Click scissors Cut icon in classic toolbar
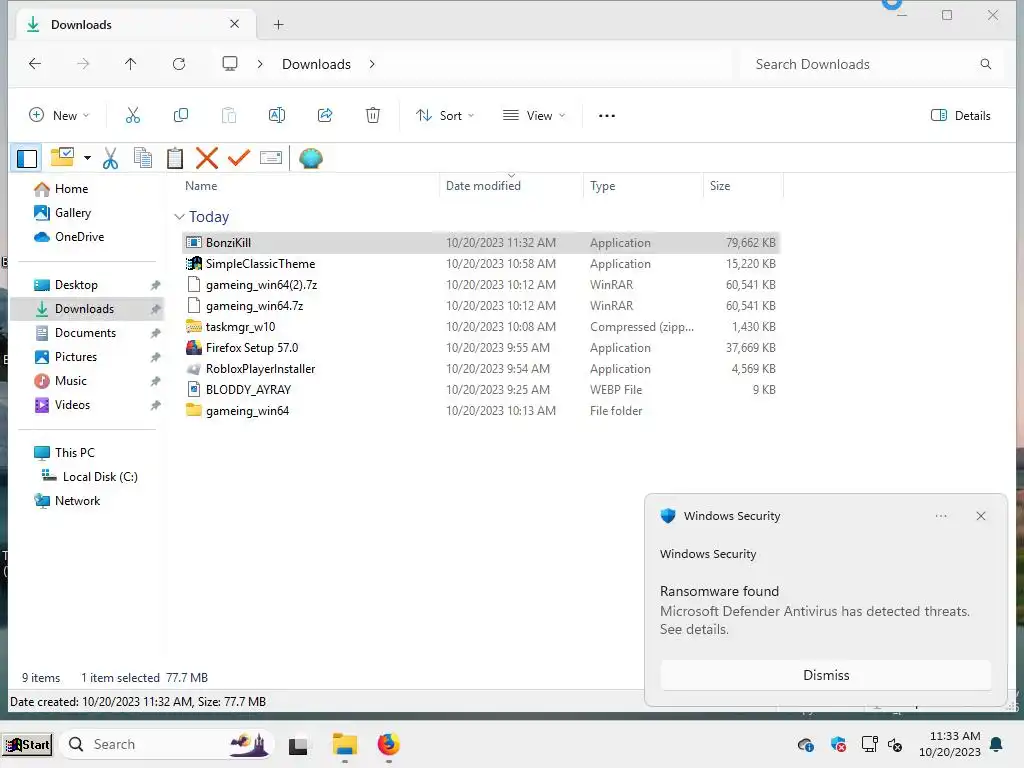1024x768 pixels. 110,158
